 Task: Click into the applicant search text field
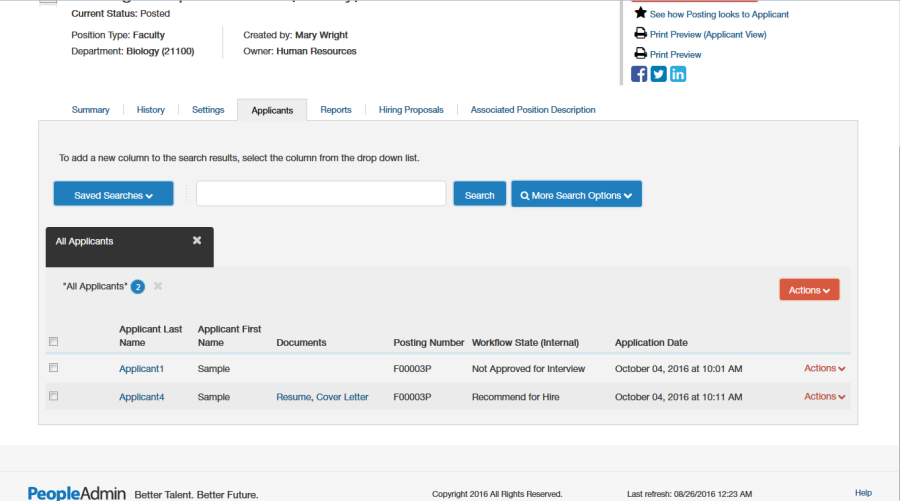click(320, 194)
